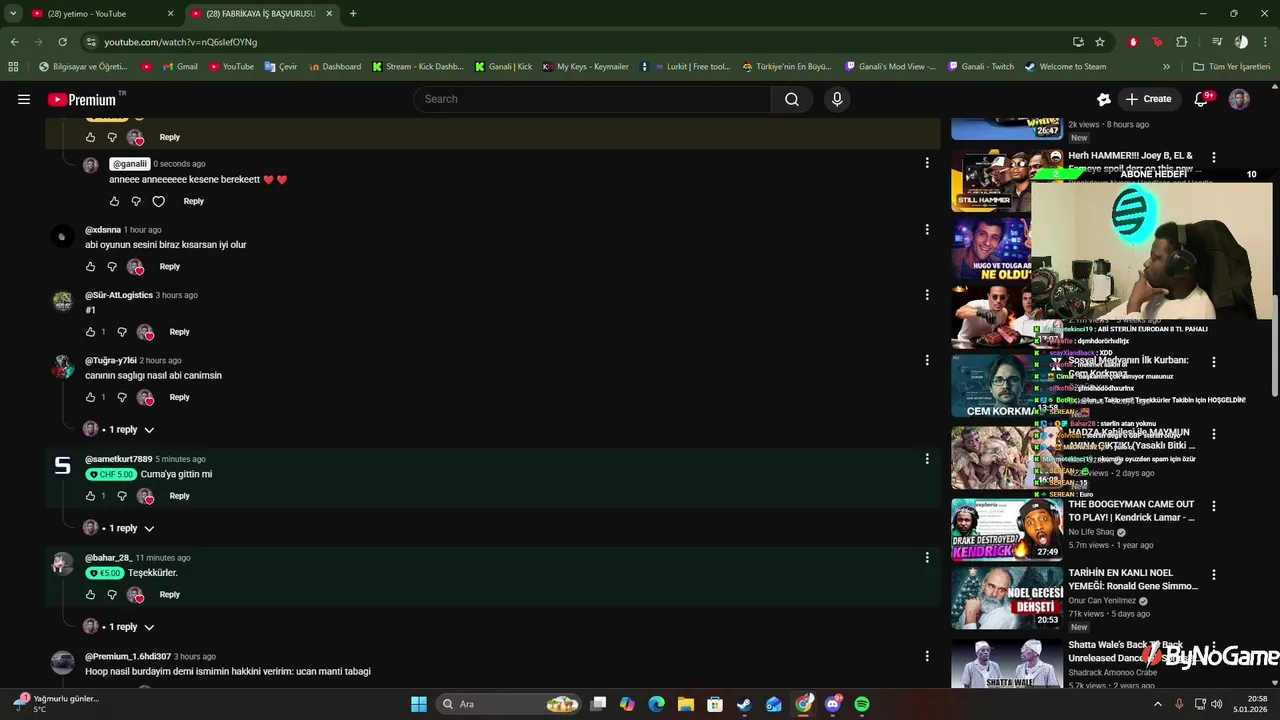The width and height of the screenshot is (1280, 720).
Task: Dislike the @xdsnna comment
Action: coord(112,267)
